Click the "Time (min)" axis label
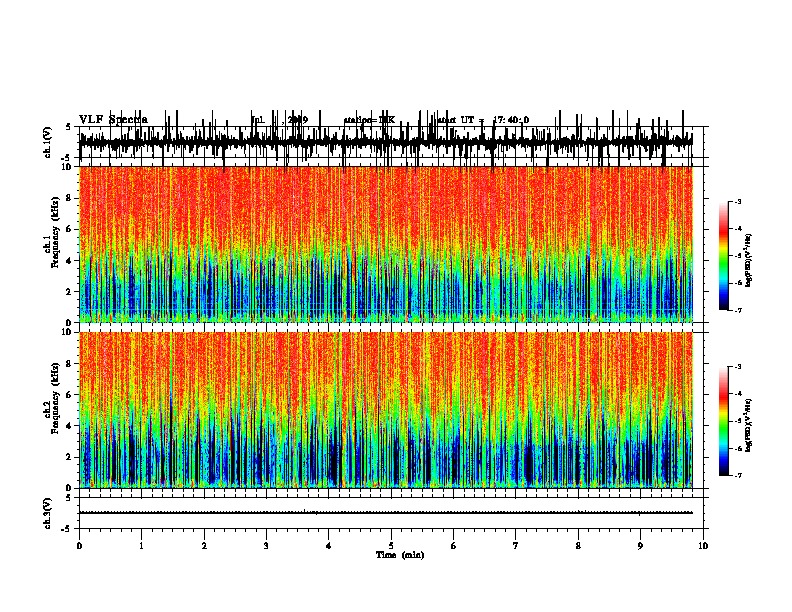Screen dimensions: 792x612 point(400,555)
